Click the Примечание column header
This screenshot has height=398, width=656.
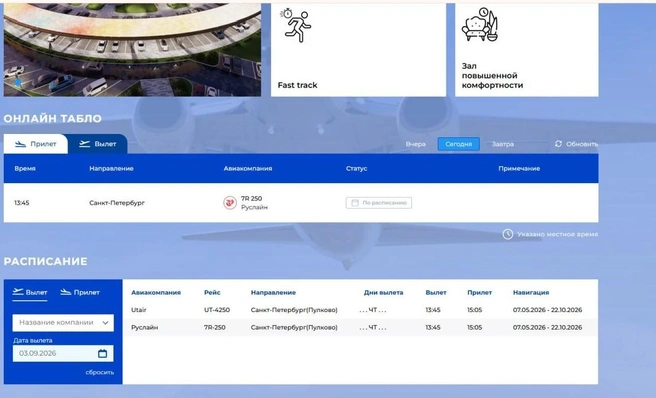point(519,169)
